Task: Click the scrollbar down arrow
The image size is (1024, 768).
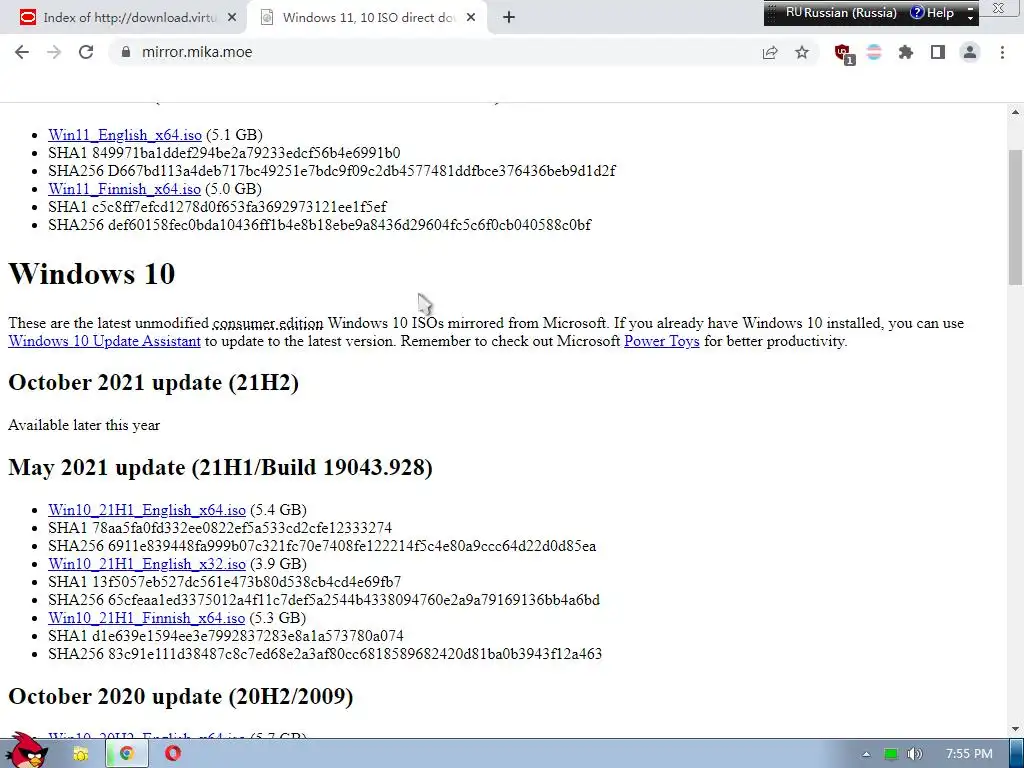Action: (x=1016, y=729)
